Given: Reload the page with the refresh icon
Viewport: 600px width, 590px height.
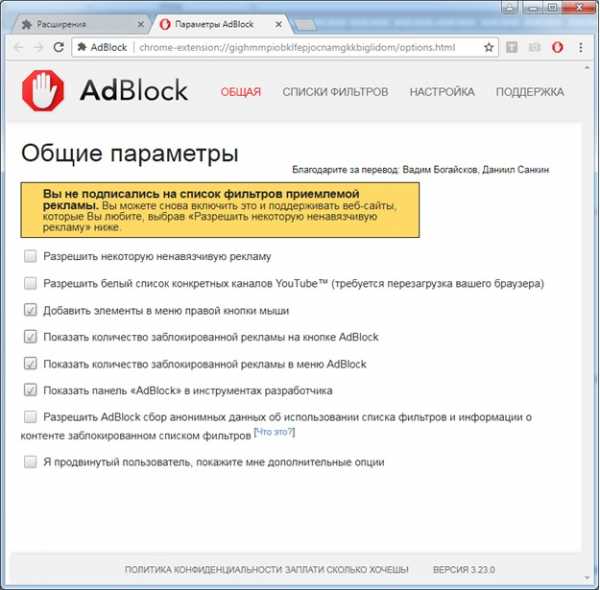Looking at the screenshot, I should [58, 47].
